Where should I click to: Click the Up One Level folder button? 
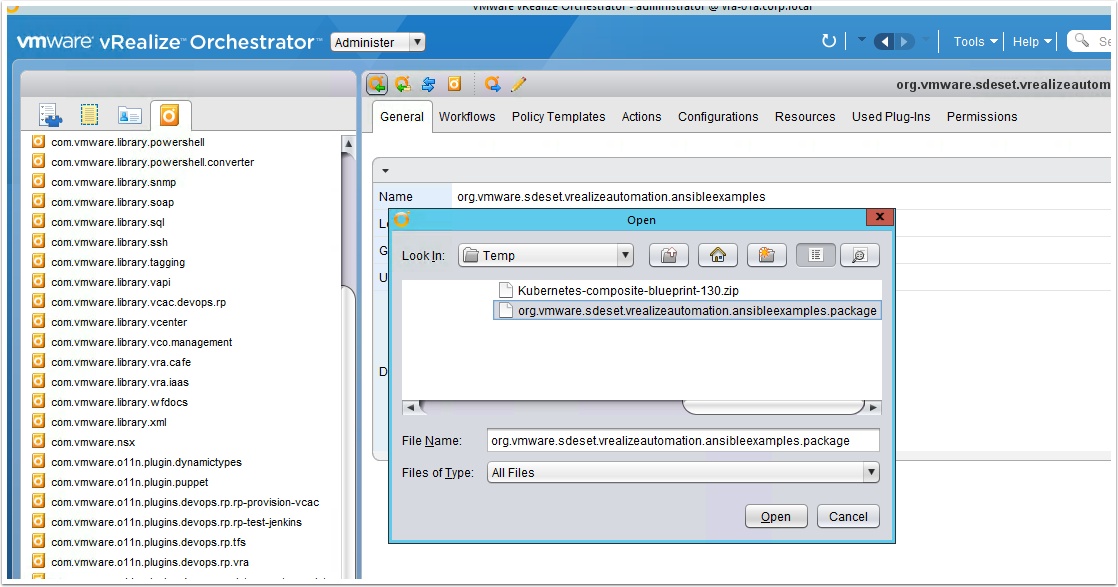click(669, 255)
